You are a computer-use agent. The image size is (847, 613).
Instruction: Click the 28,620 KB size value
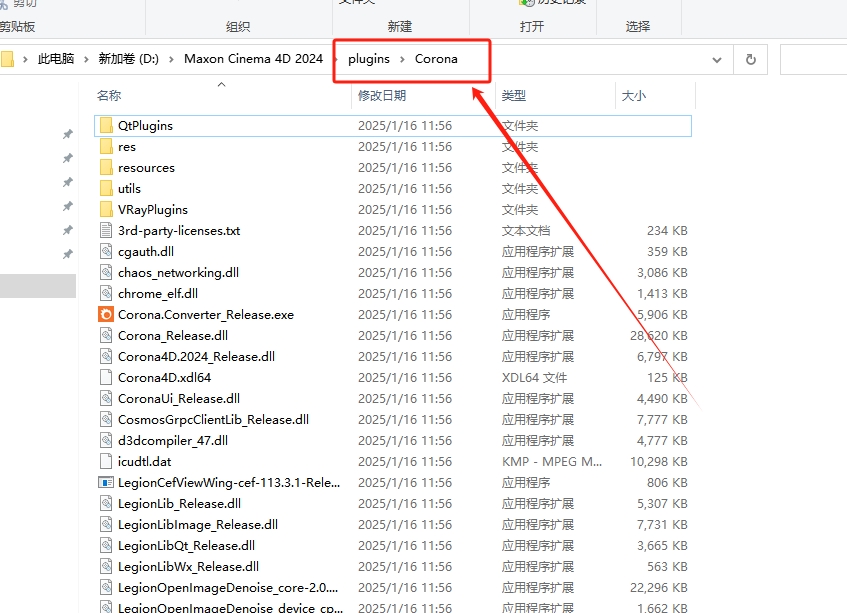point(658,335)
